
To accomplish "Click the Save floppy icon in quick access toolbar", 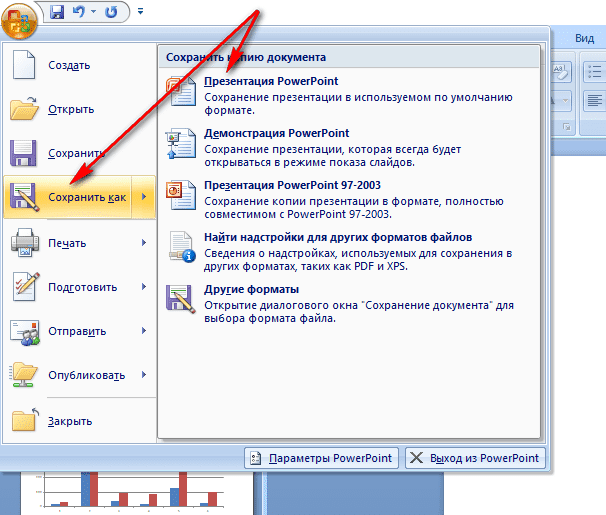I will pos(57,12).
